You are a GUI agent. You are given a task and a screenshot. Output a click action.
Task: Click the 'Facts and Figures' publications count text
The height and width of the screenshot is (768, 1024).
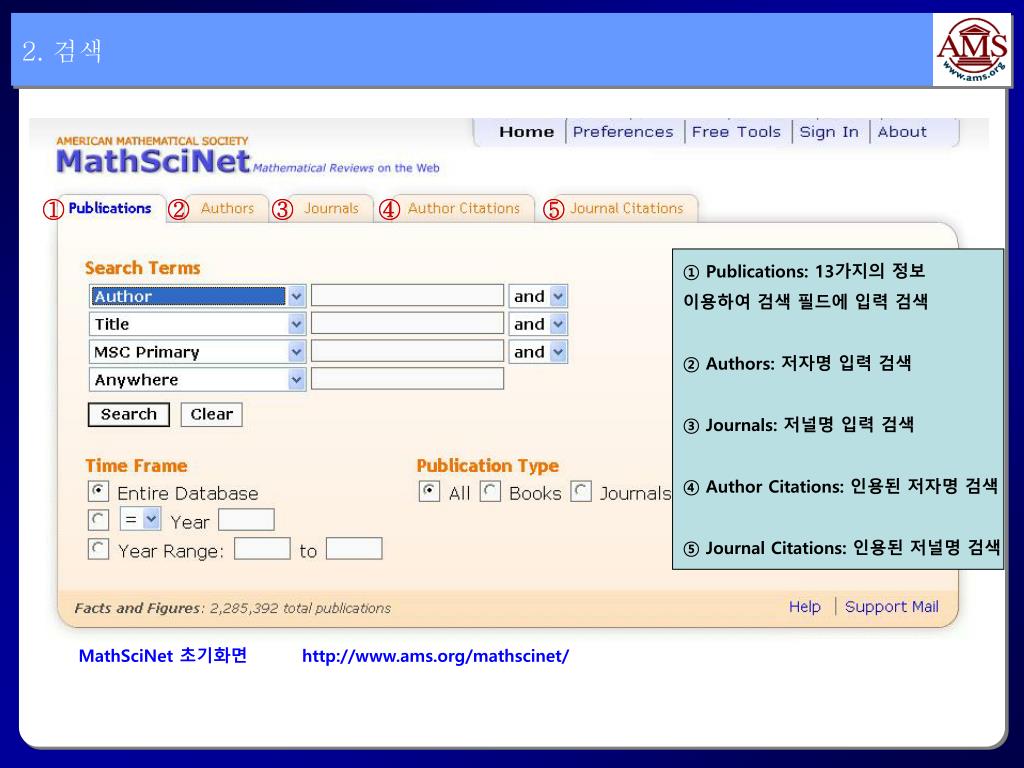[x=232, y=608]
